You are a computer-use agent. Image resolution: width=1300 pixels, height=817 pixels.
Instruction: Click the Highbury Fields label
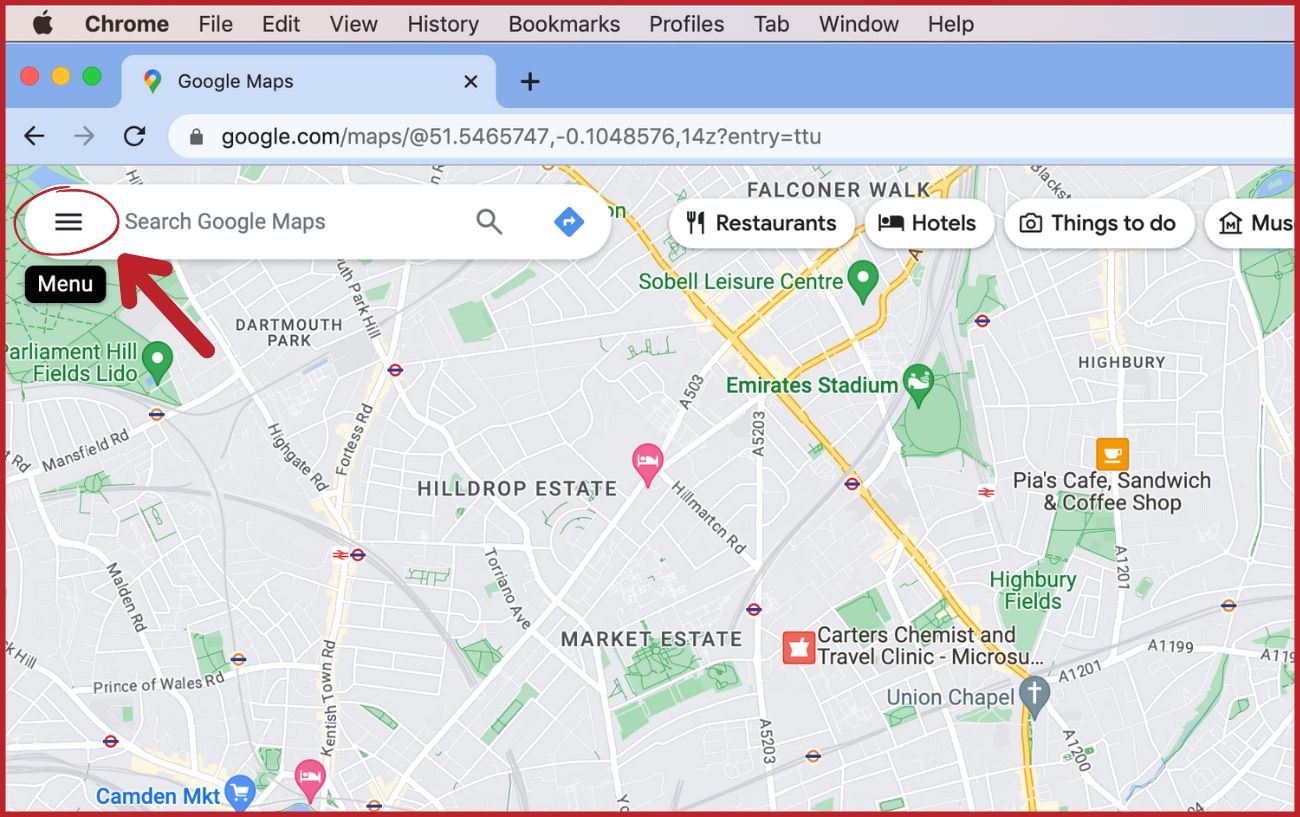pyautogui.click(x=1033, y=590)
